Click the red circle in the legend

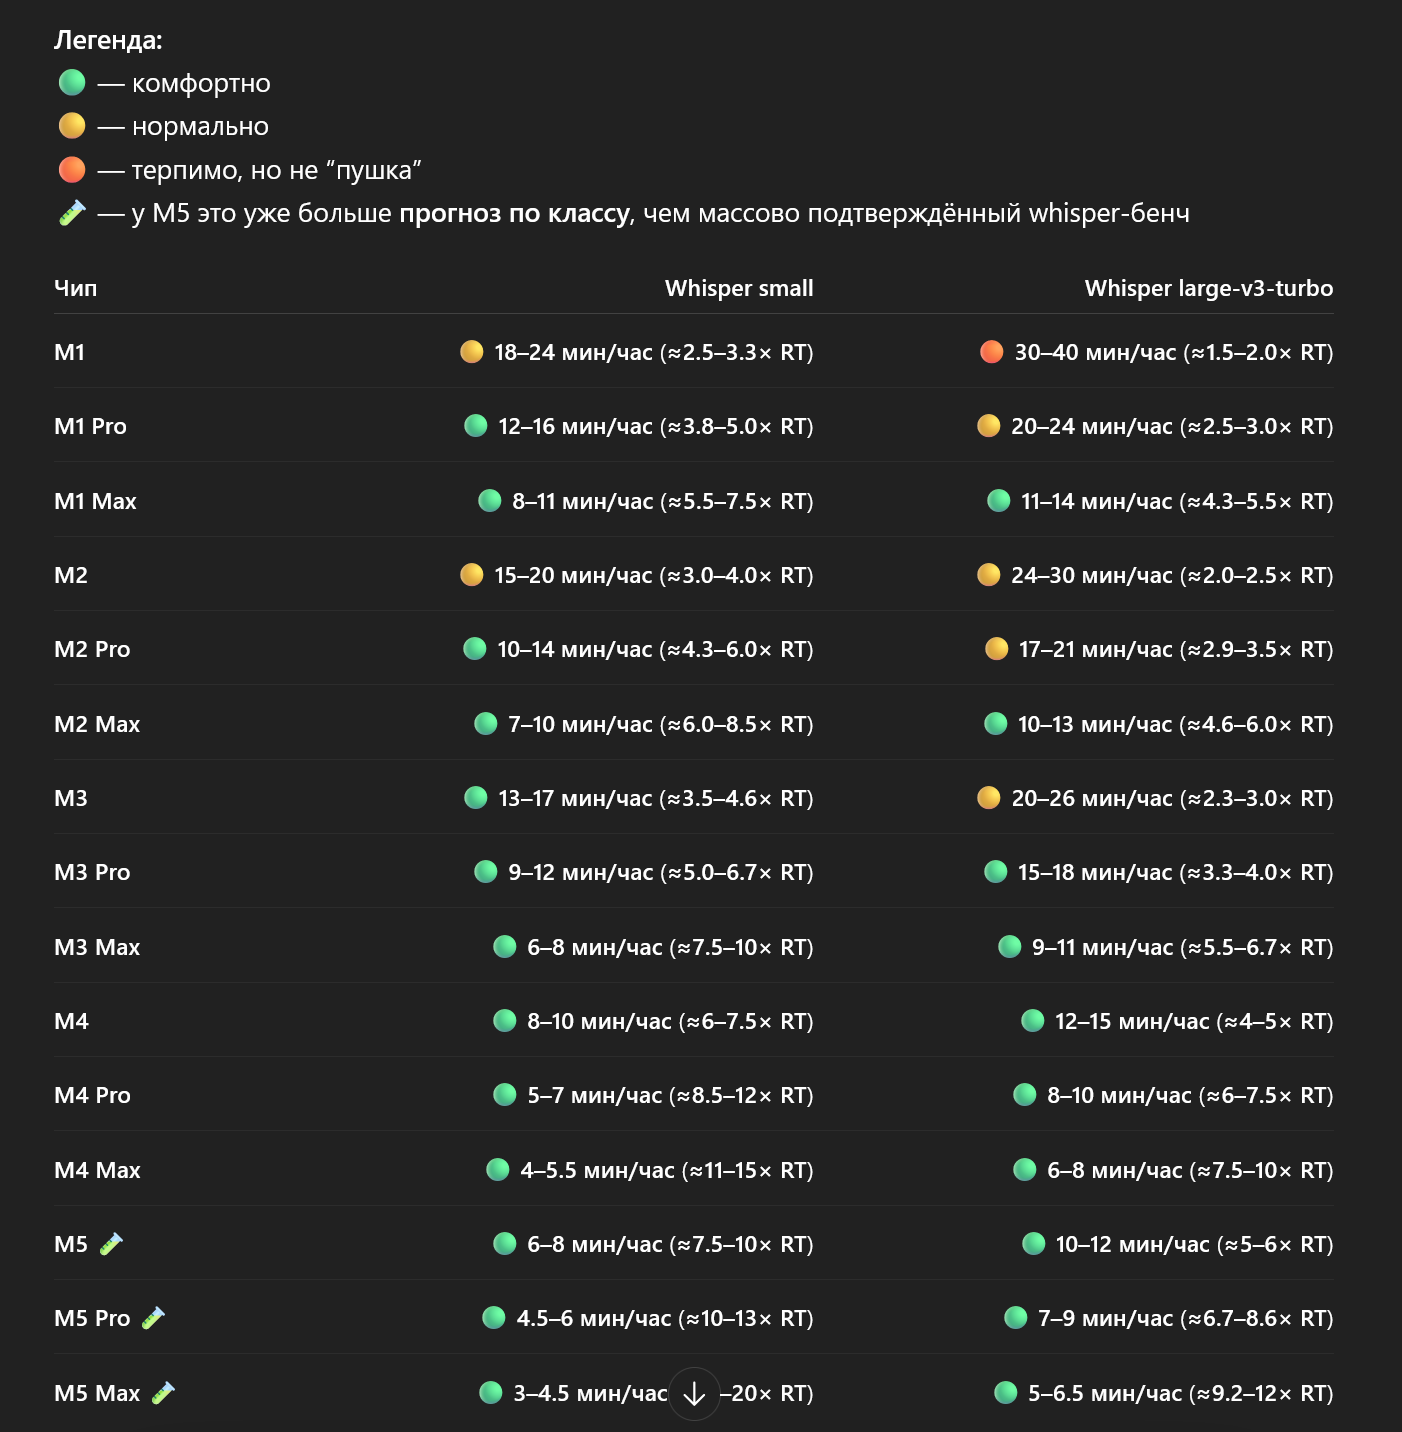(72, 170)
